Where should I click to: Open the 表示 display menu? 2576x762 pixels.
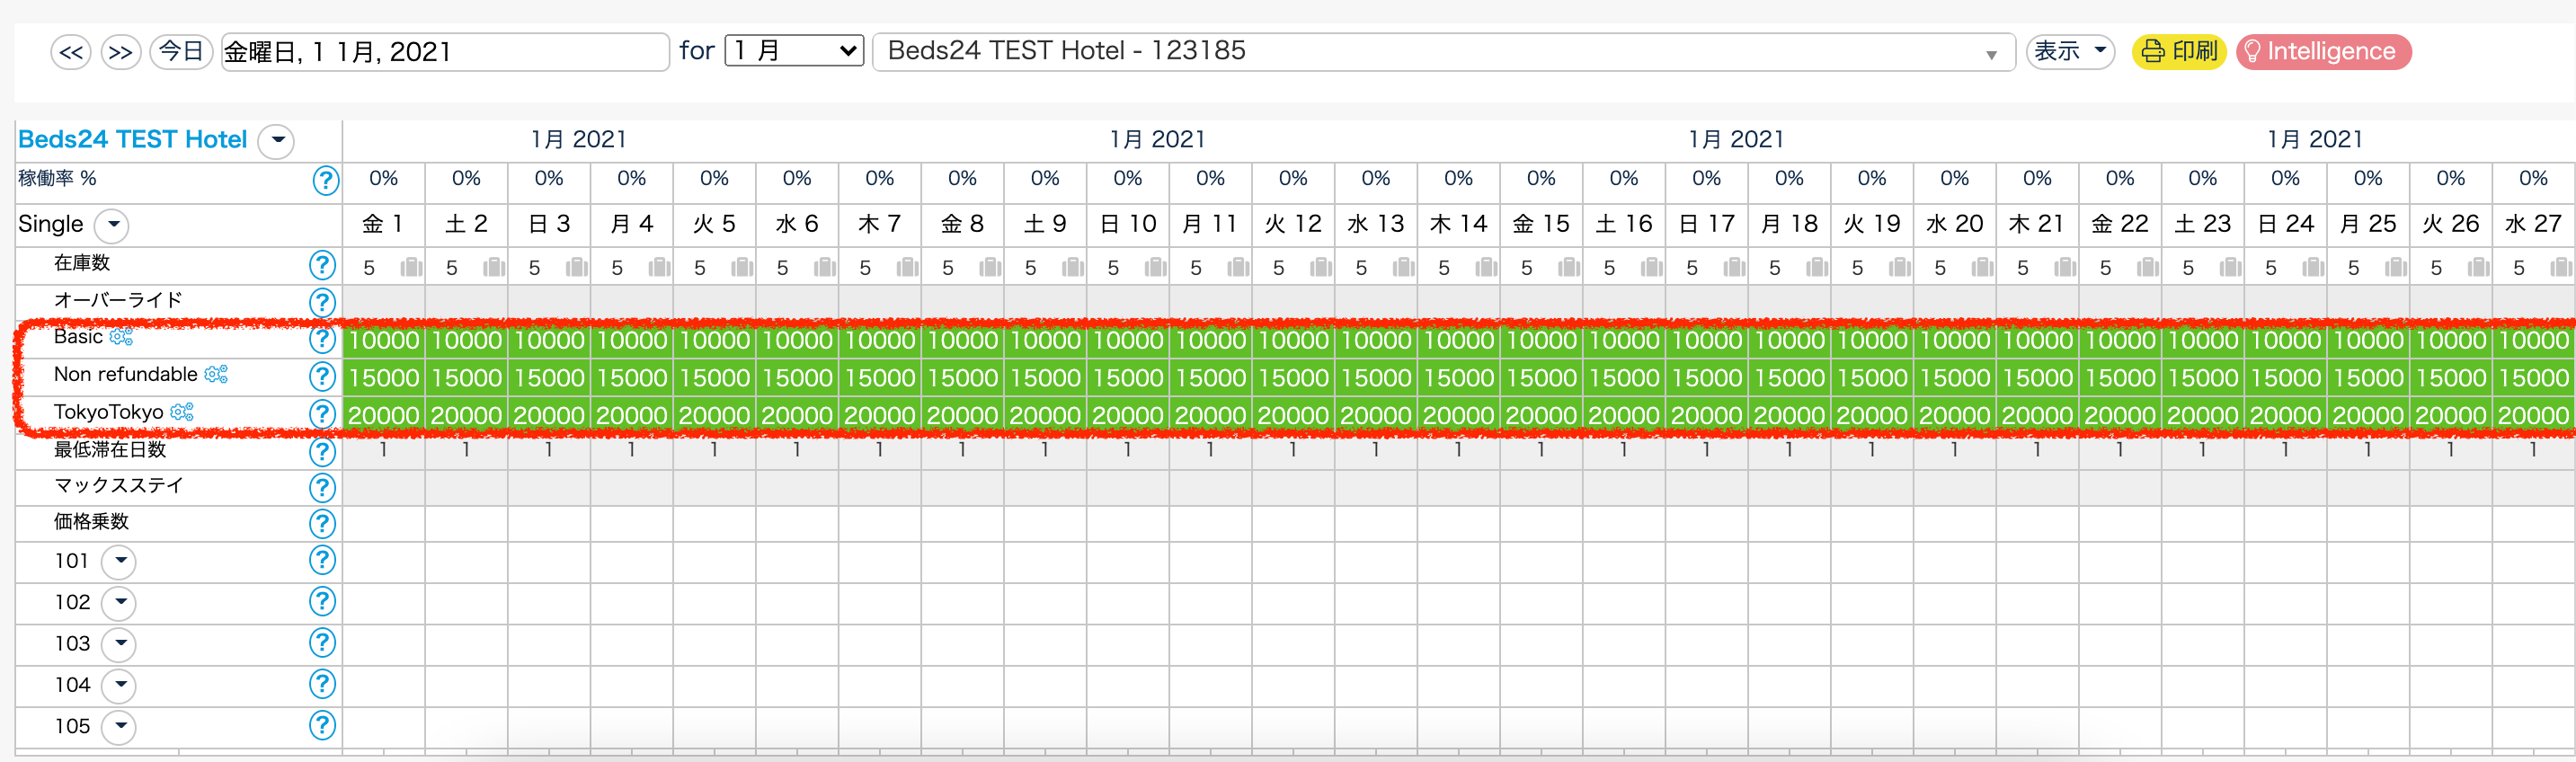(x=2069, y=51)
